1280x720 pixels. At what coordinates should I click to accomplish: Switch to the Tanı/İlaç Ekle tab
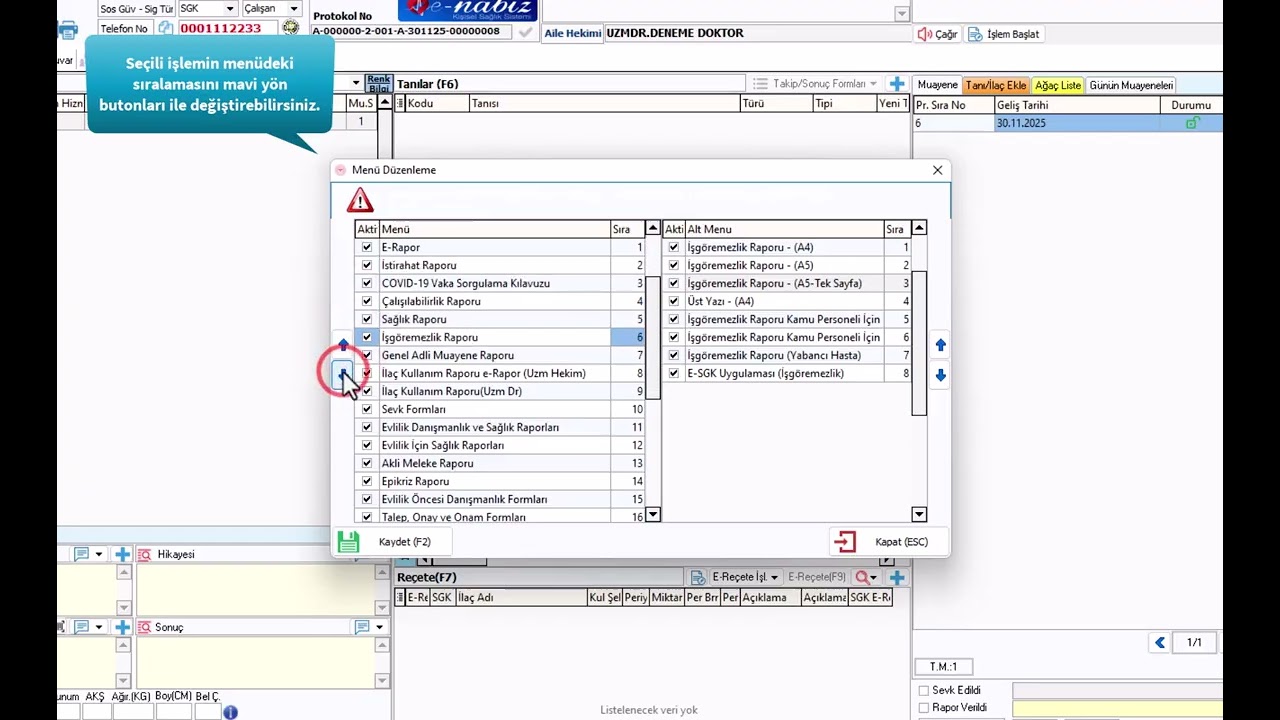[996, 85]
